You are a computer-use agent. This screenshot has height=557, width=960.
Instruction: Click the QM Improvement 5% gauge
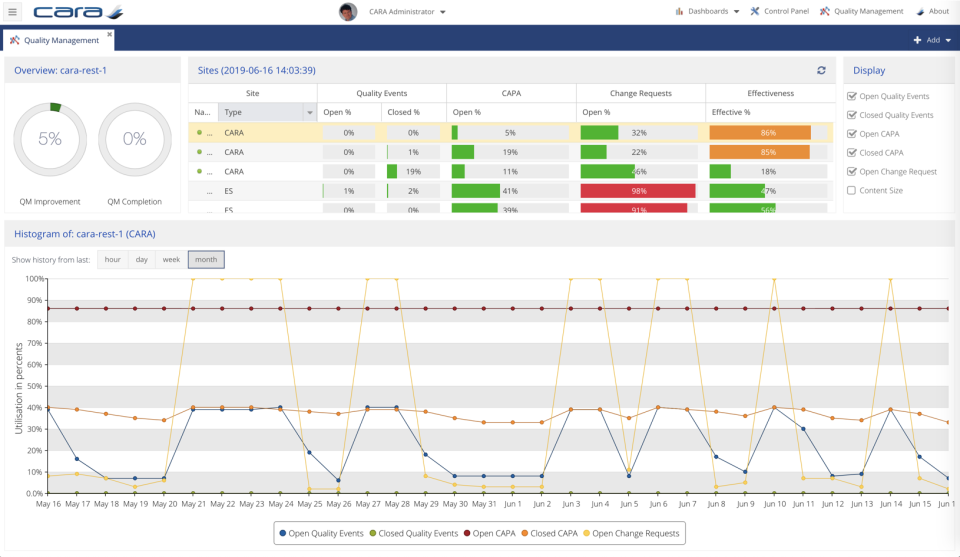tap(50, 140)
